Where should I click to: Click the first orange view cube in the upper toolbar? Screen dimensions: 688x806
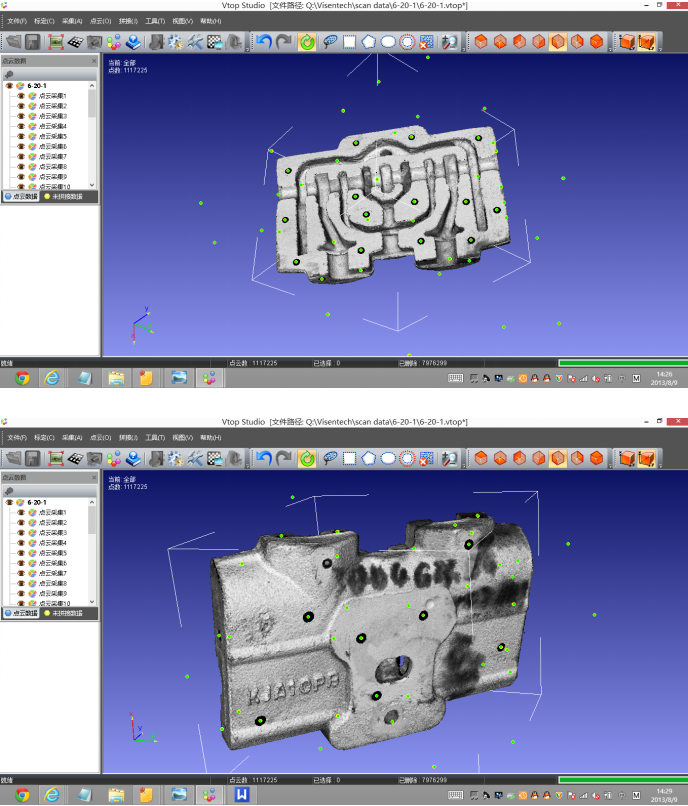click(480, 42)
